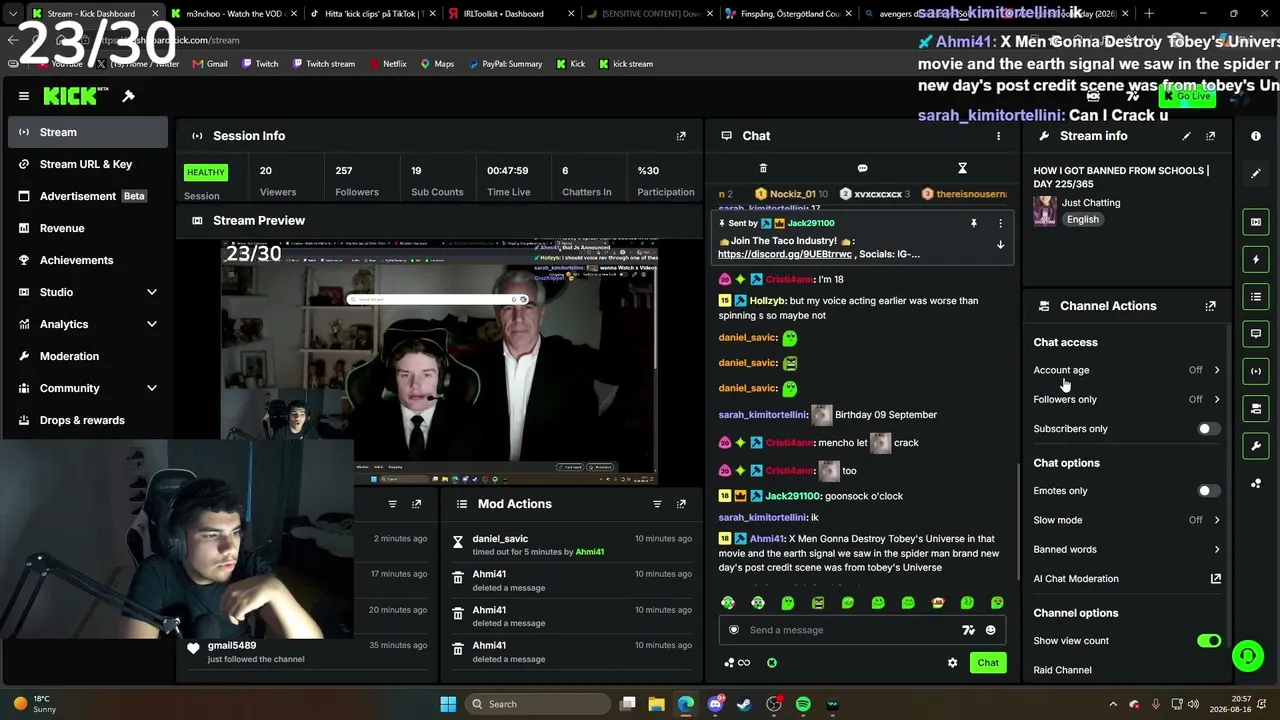This screenshot has width=1280, height=720.
Task: Open Followers only setting chevron
Action: (1217, 399)
